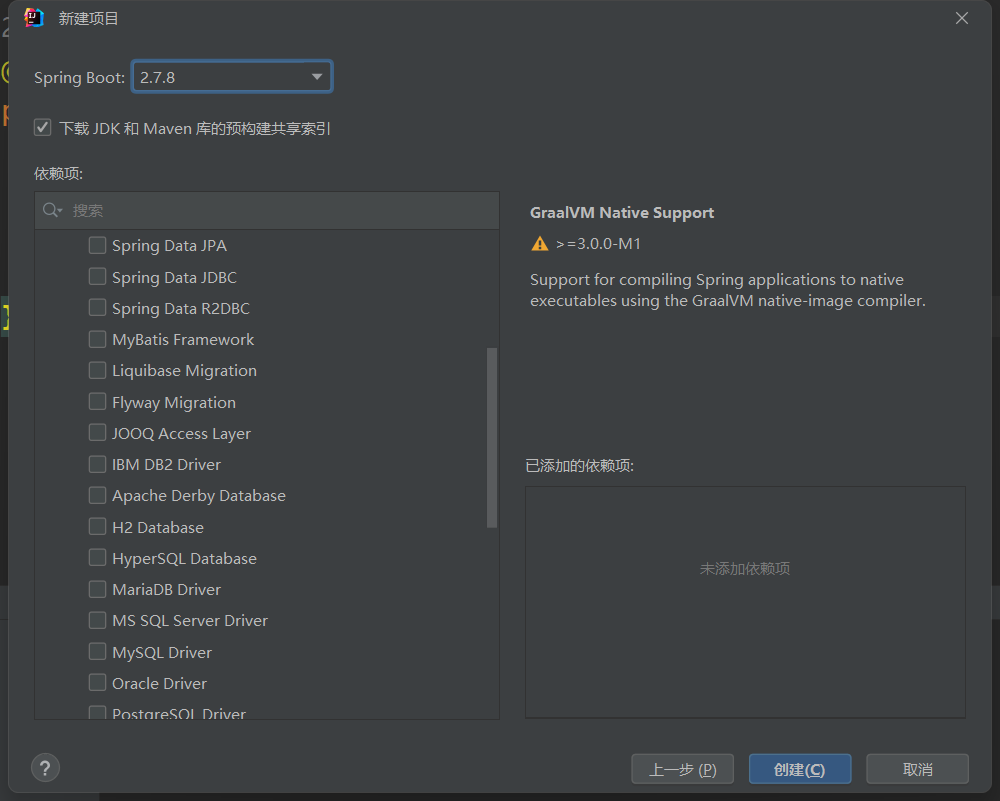The height and width of the screenshot is (801, 1000).
Task: Select Flyway Migration in the list
Action: pos(174,402)
